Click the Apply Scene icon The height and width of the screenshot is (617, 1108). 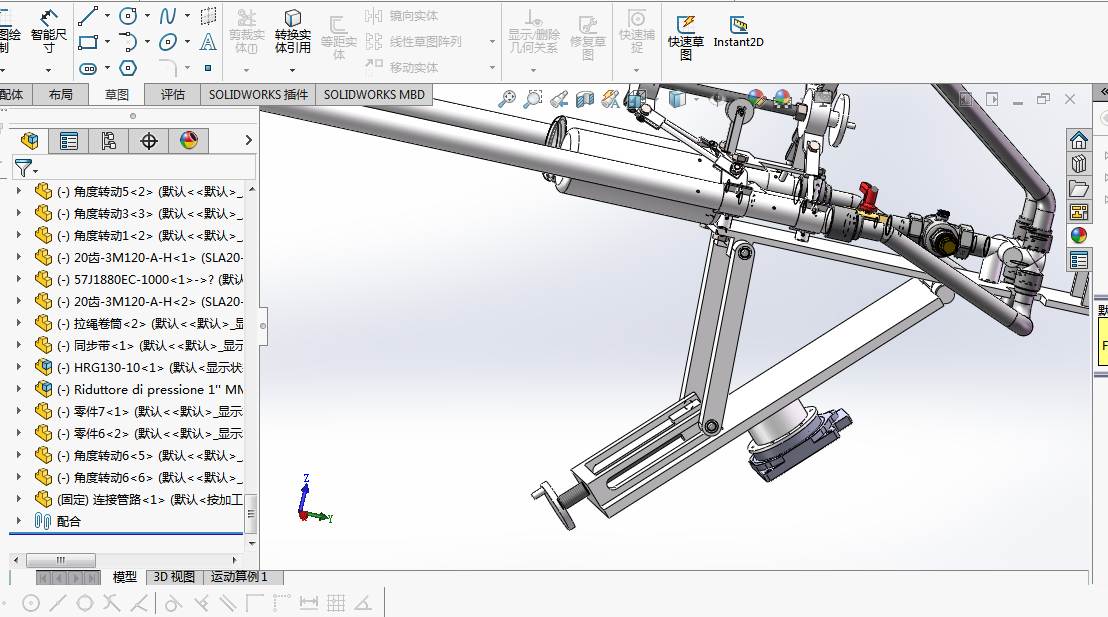point(782,98)
